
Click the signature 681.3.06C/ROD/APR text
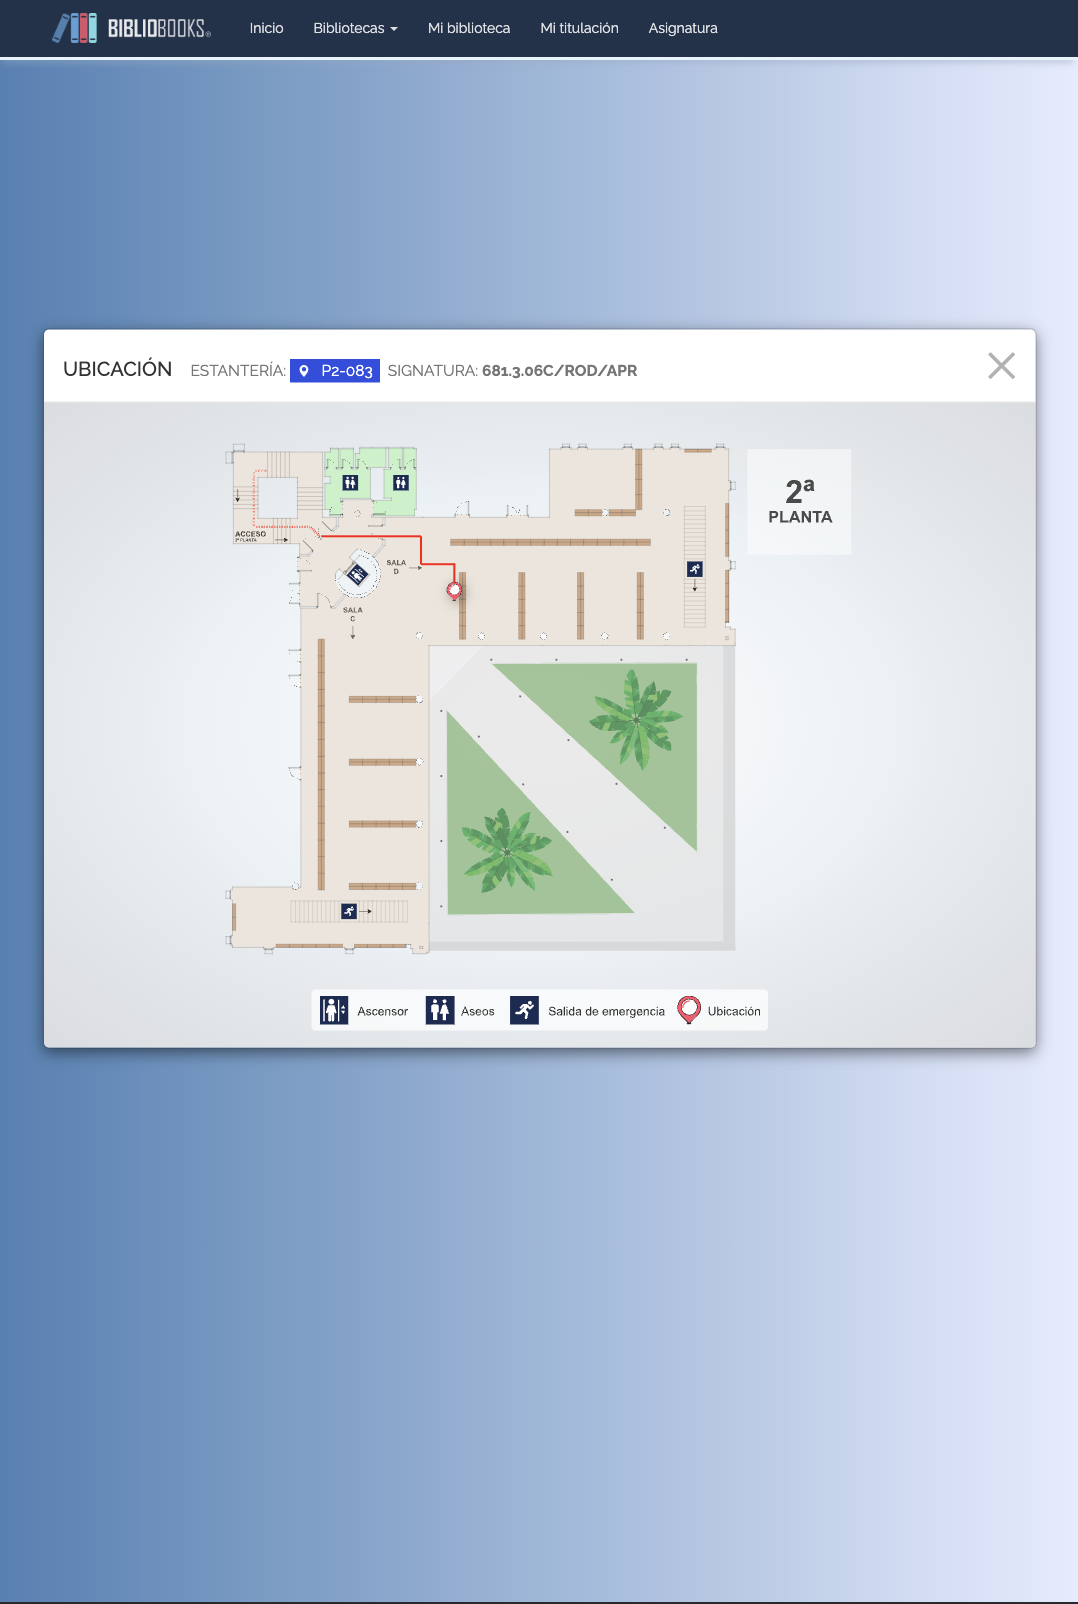(559, 371)
